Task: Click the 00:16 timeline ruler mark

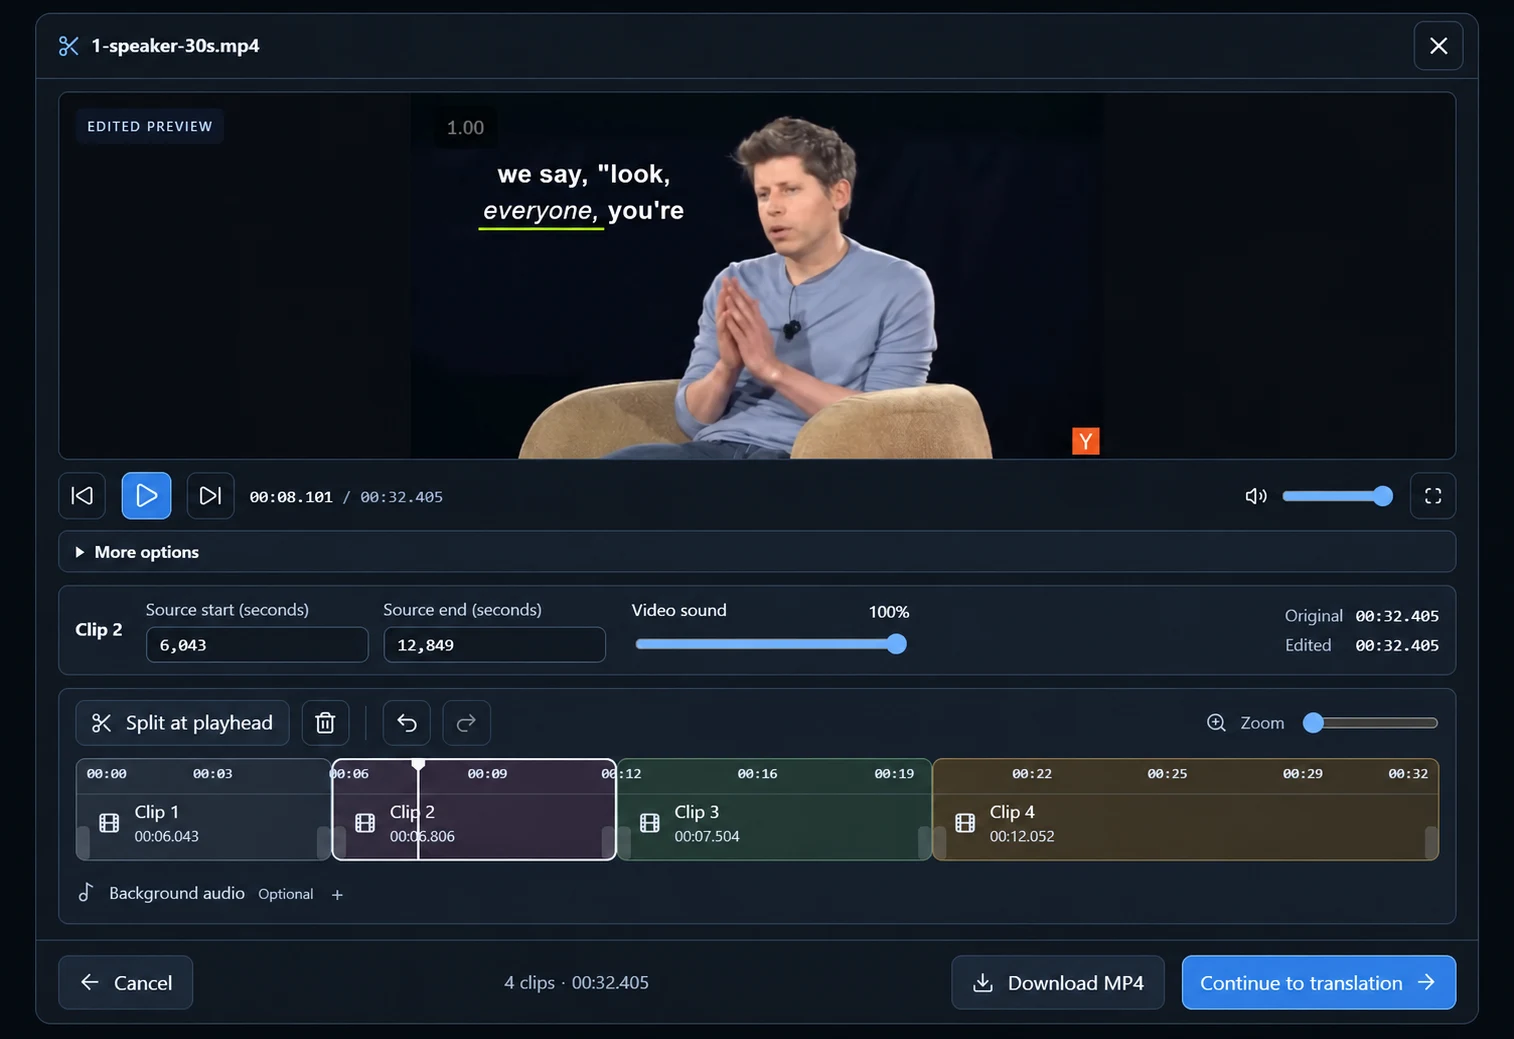Action: point(757,774)
